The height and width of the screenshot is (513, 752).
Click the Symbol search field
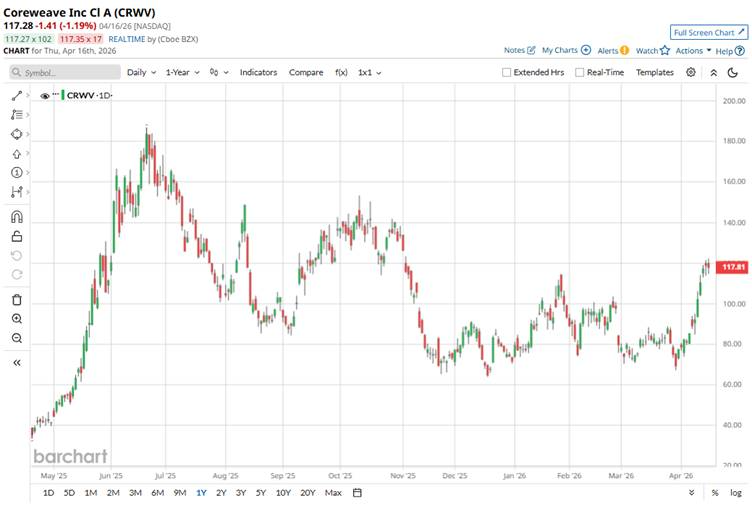click(65, 72)
